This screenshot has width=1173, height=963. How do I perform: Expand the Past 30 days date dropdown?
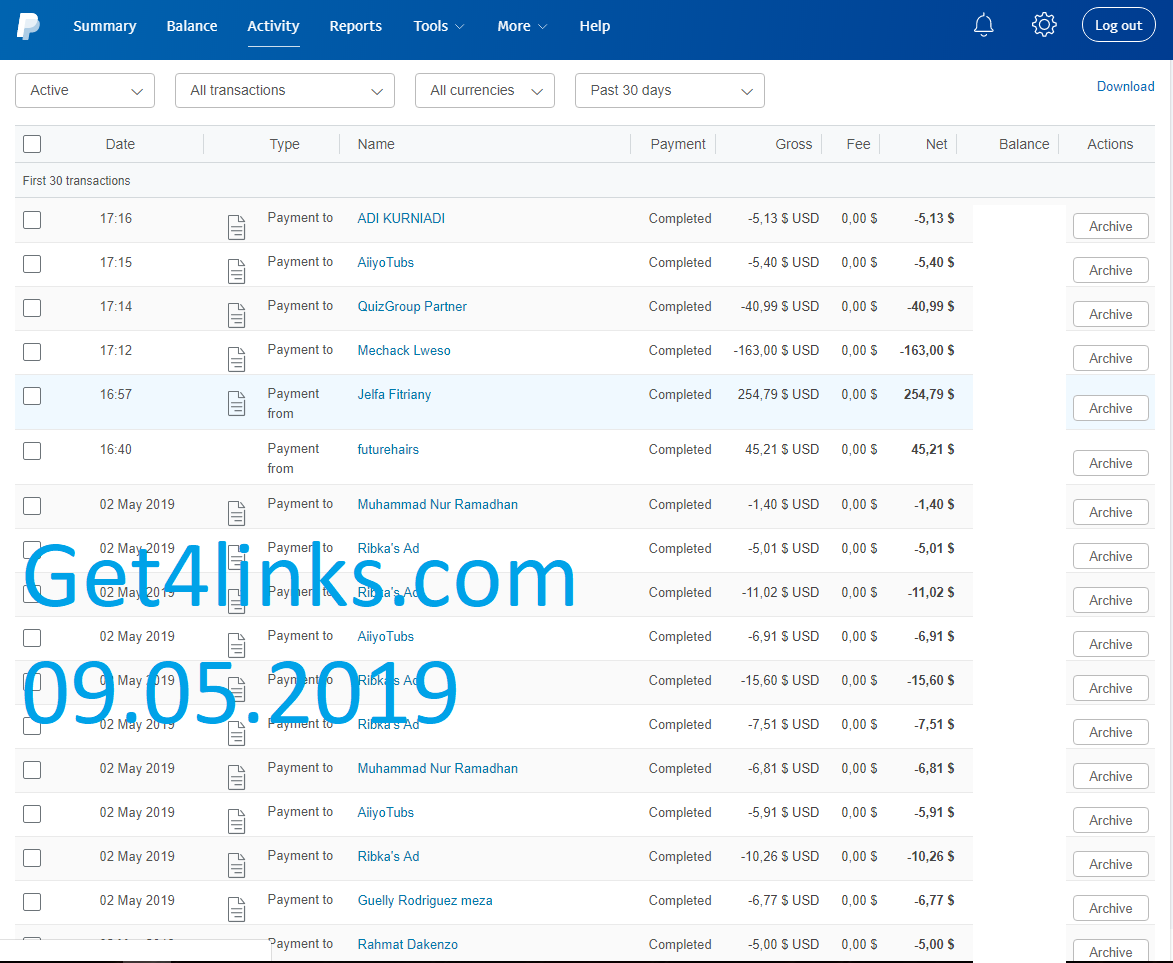[x=670, y=91]
